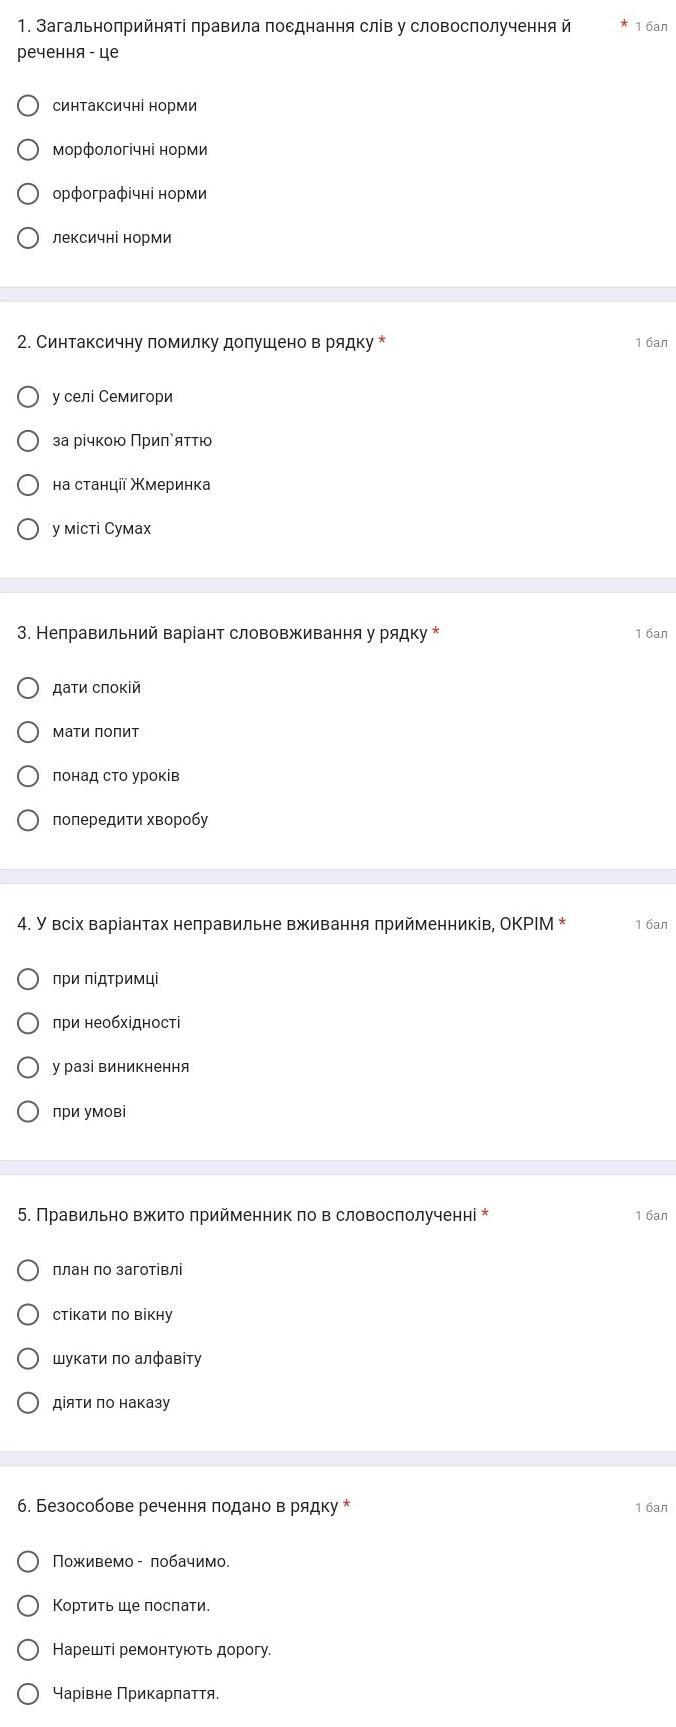Screen dimensions: 676x1727
Task: Choose 'морфологічні норми' answer
Action: pos(29,150)
